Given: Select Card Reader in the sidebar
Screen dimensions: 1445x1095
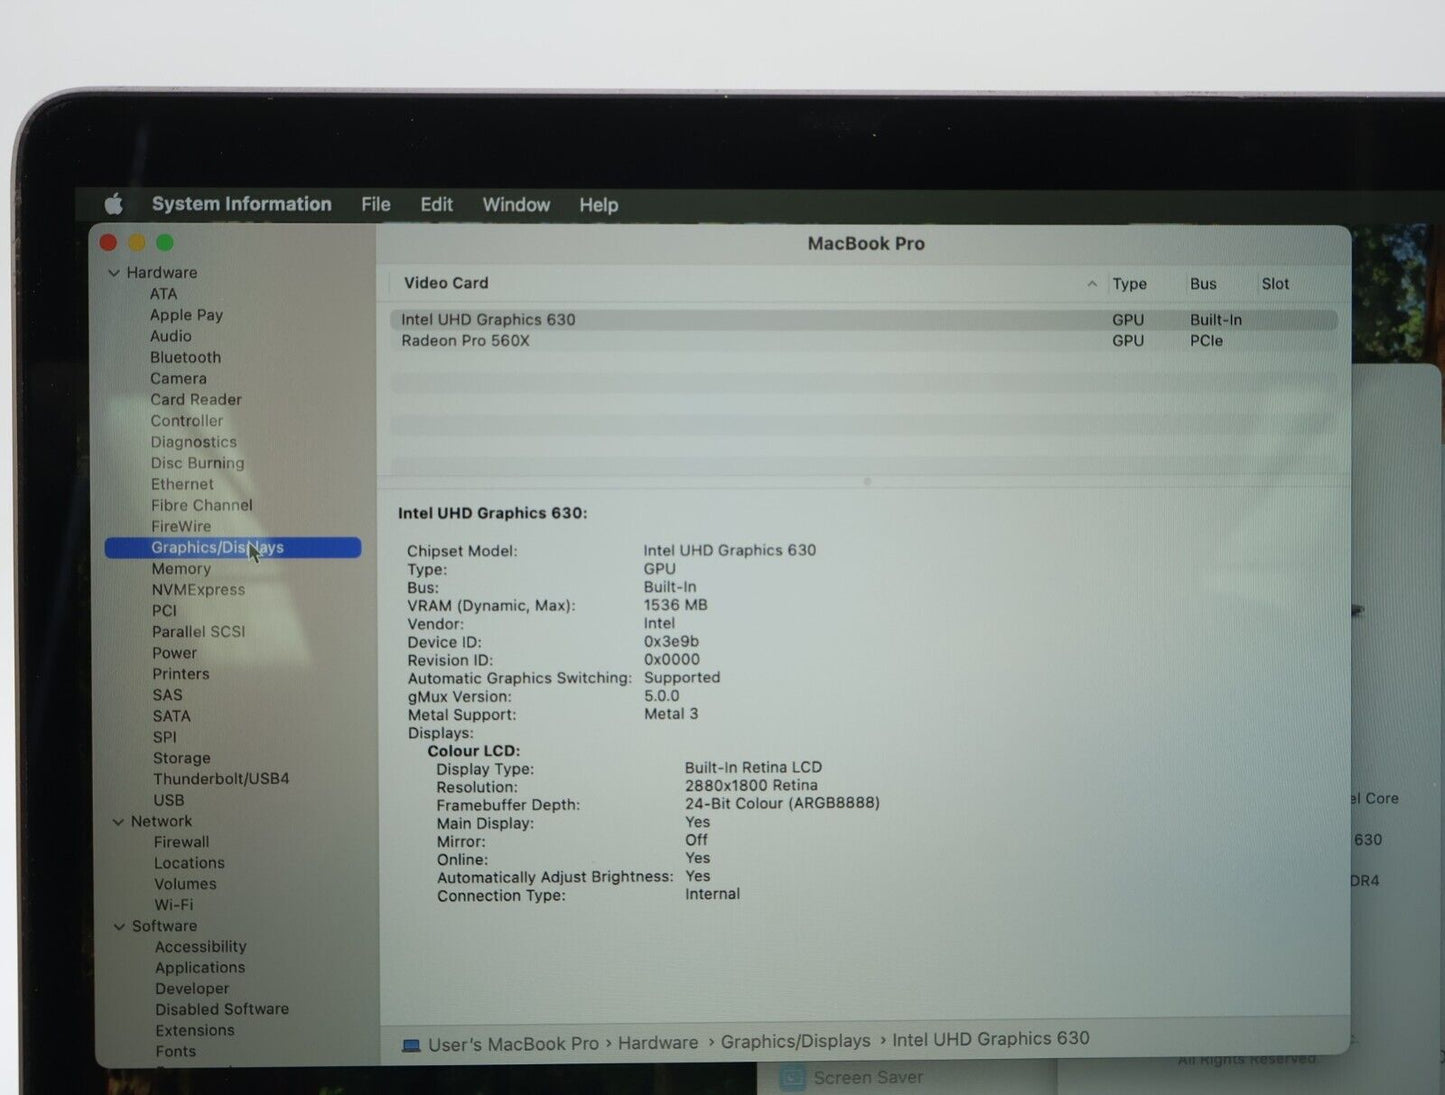Looking at the screenshot, I should click(x=196, y=399).
